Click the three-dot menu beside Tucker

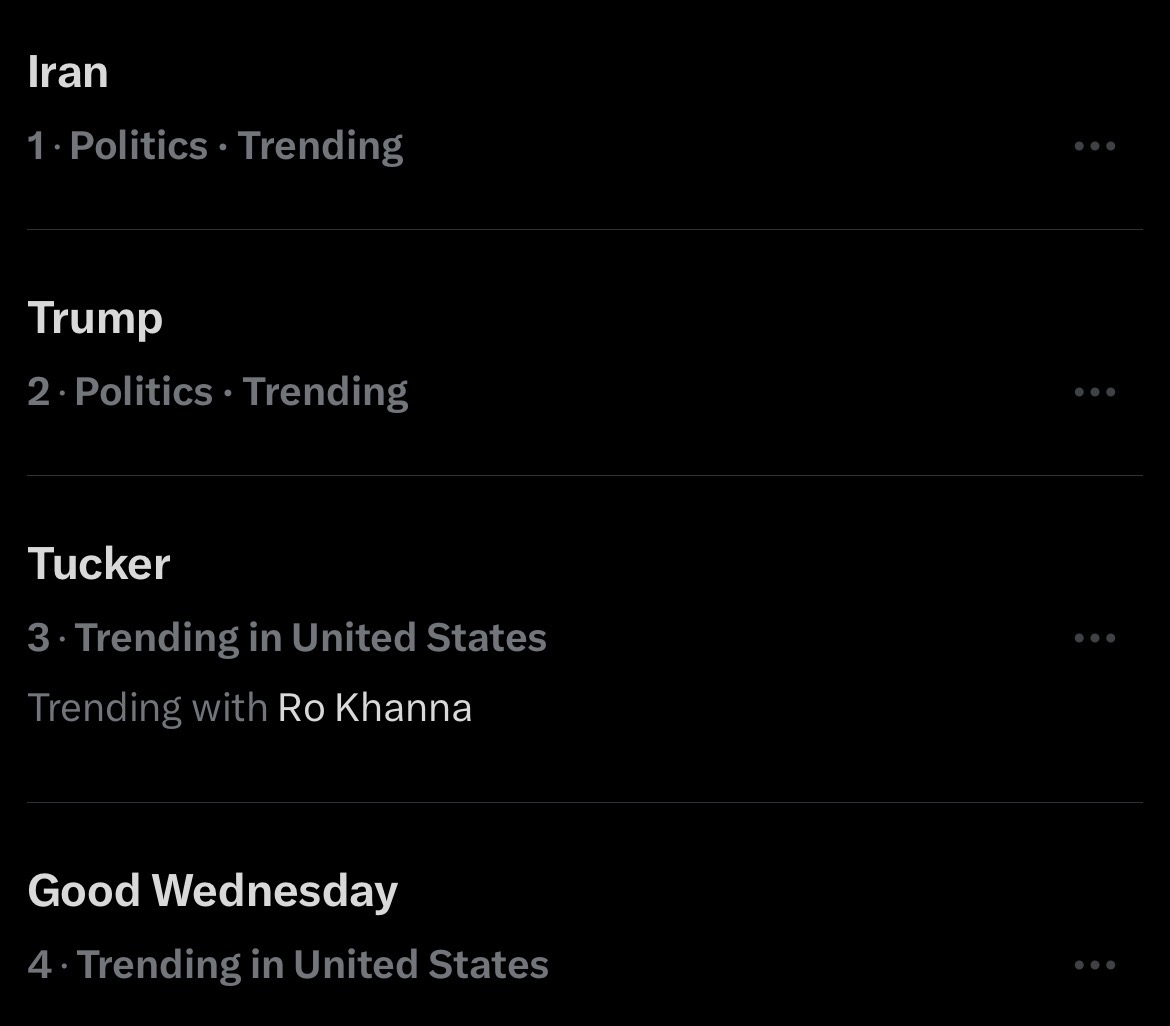point(1094,638)
